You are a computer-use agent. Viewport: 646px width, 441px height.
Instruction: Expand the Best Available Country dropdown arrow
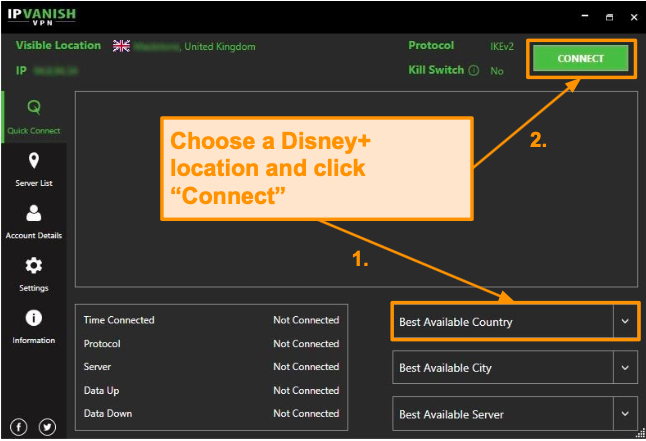[625, 321]
